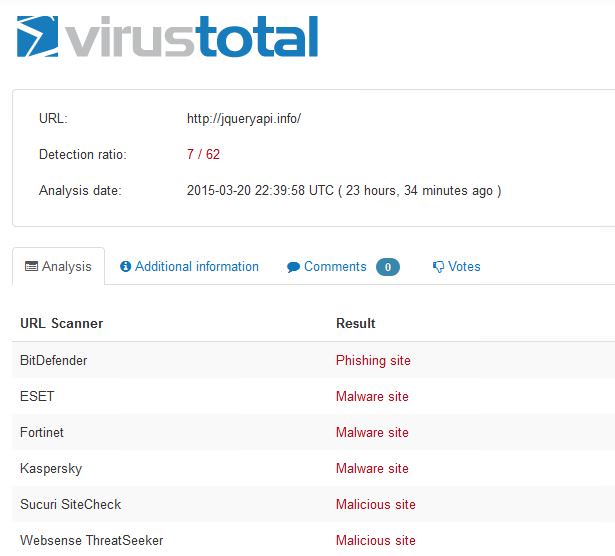This screenshot has width=615, height=556.
Task: Click Kaspersky's Malware site result
Action: (372, 469)
